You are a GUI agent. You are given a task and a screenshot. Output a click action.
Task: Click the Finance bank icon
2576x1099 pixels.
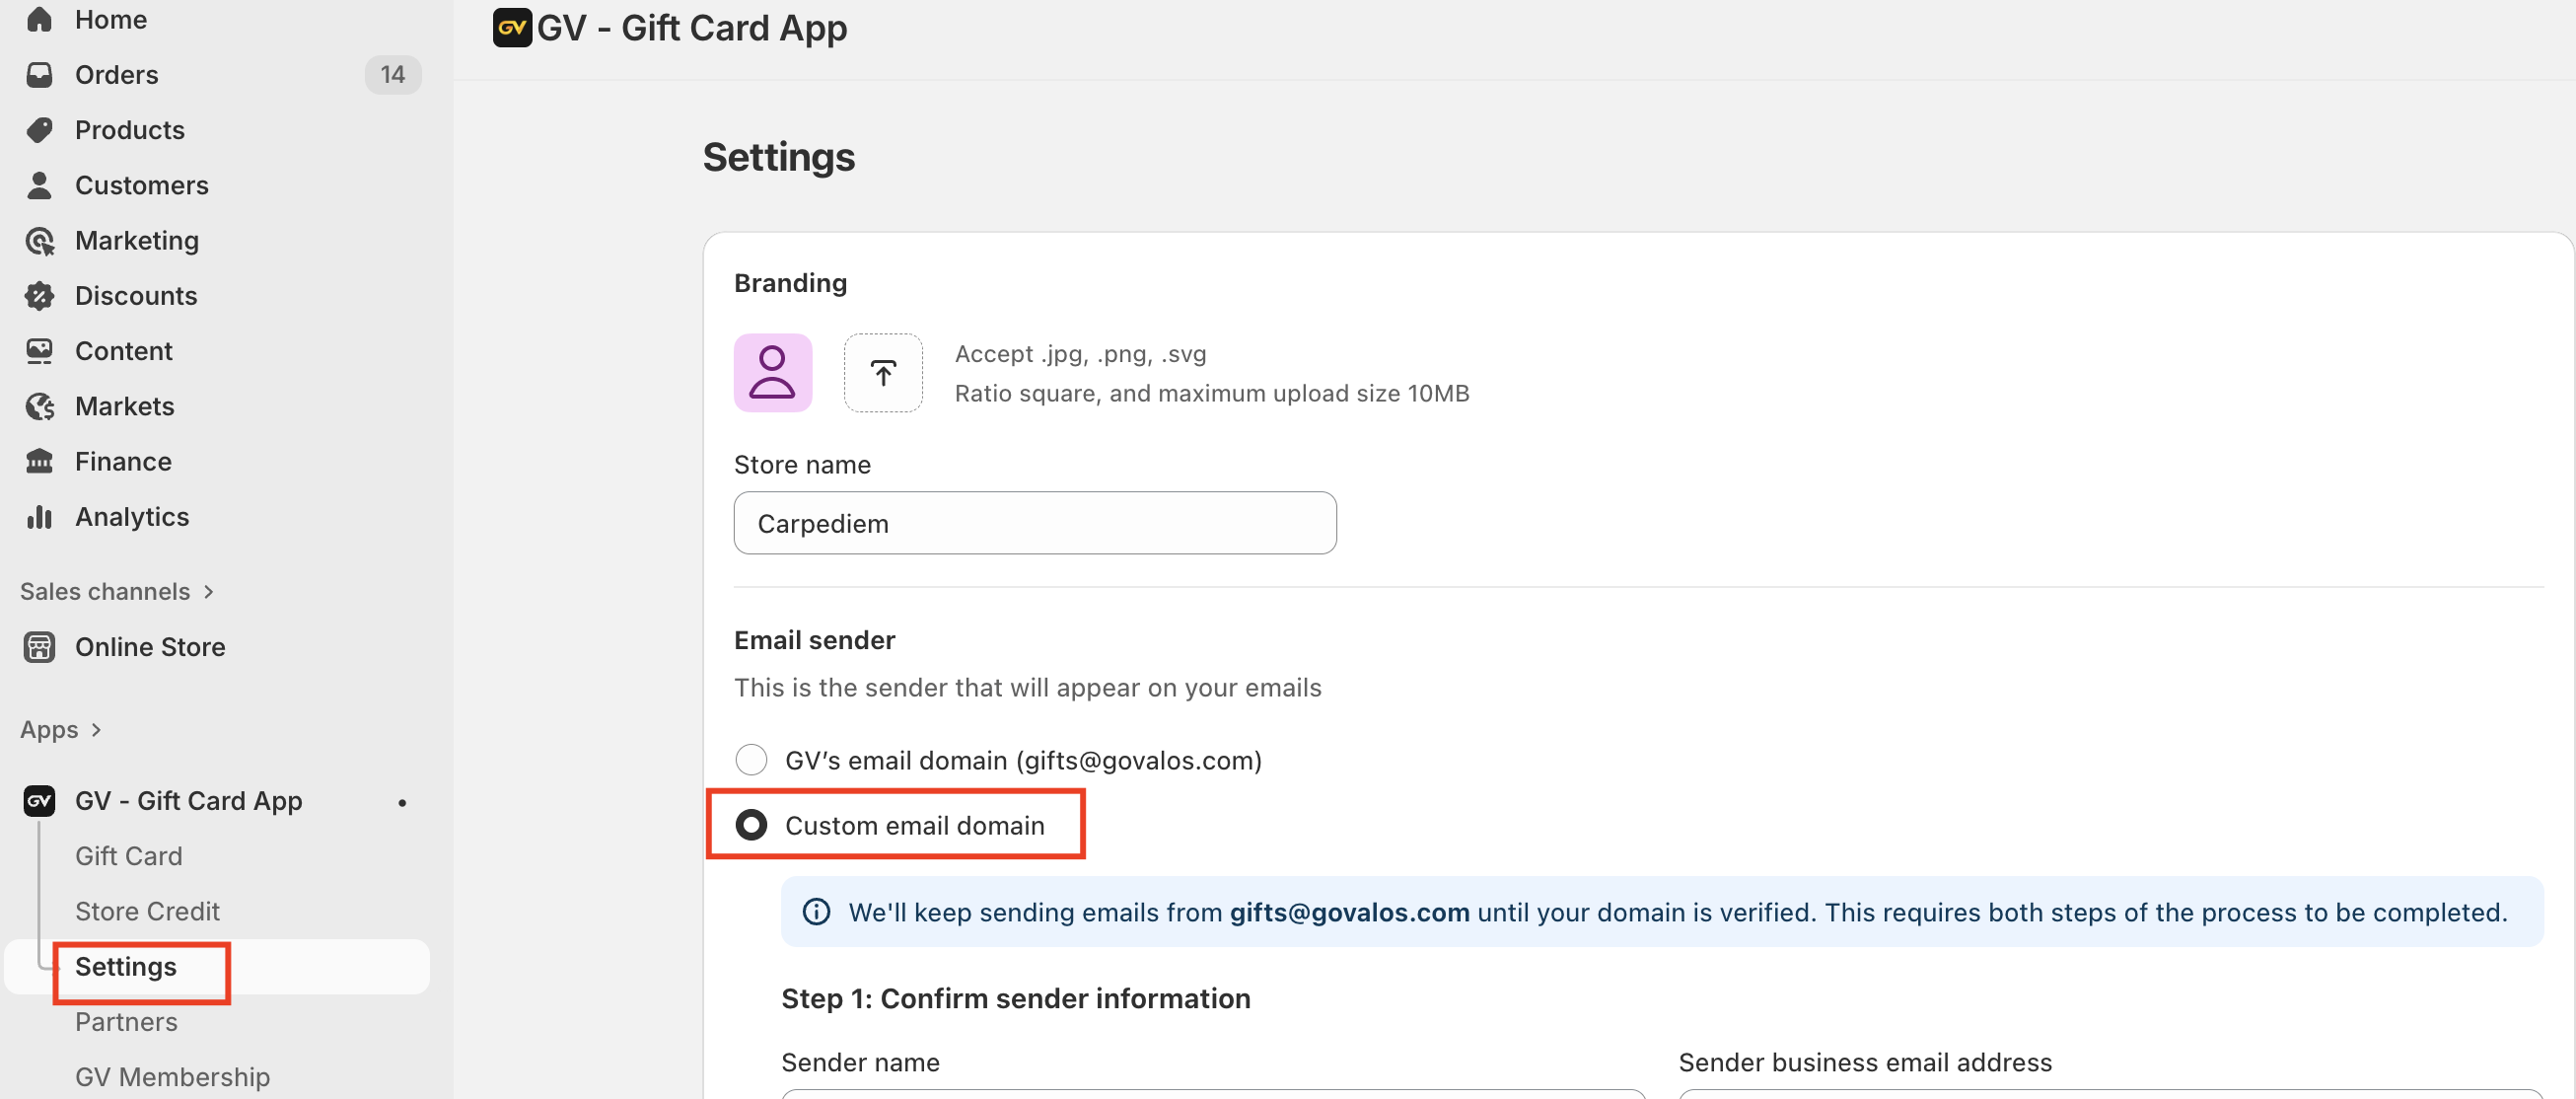(x=39, y=461)
